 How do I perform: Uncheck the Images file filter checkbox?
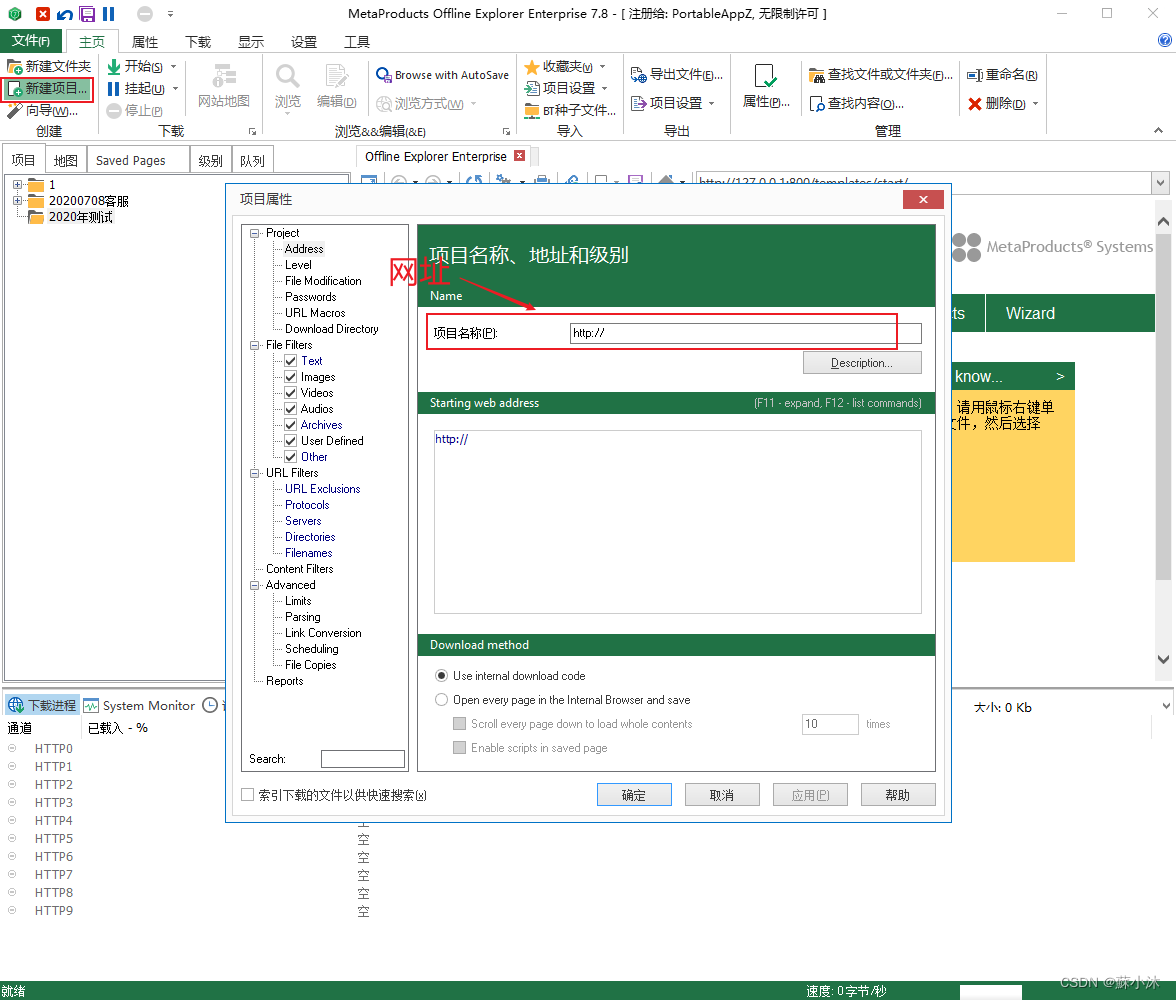[291, 377]
